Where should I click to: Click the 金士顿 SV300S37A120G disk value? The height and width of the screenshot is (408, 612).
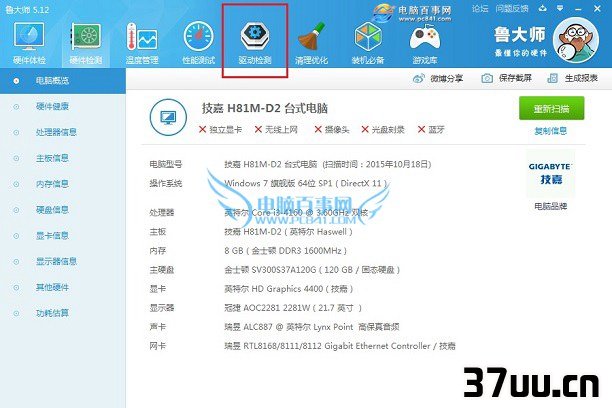pyautogui.click(x=312, y=270)
